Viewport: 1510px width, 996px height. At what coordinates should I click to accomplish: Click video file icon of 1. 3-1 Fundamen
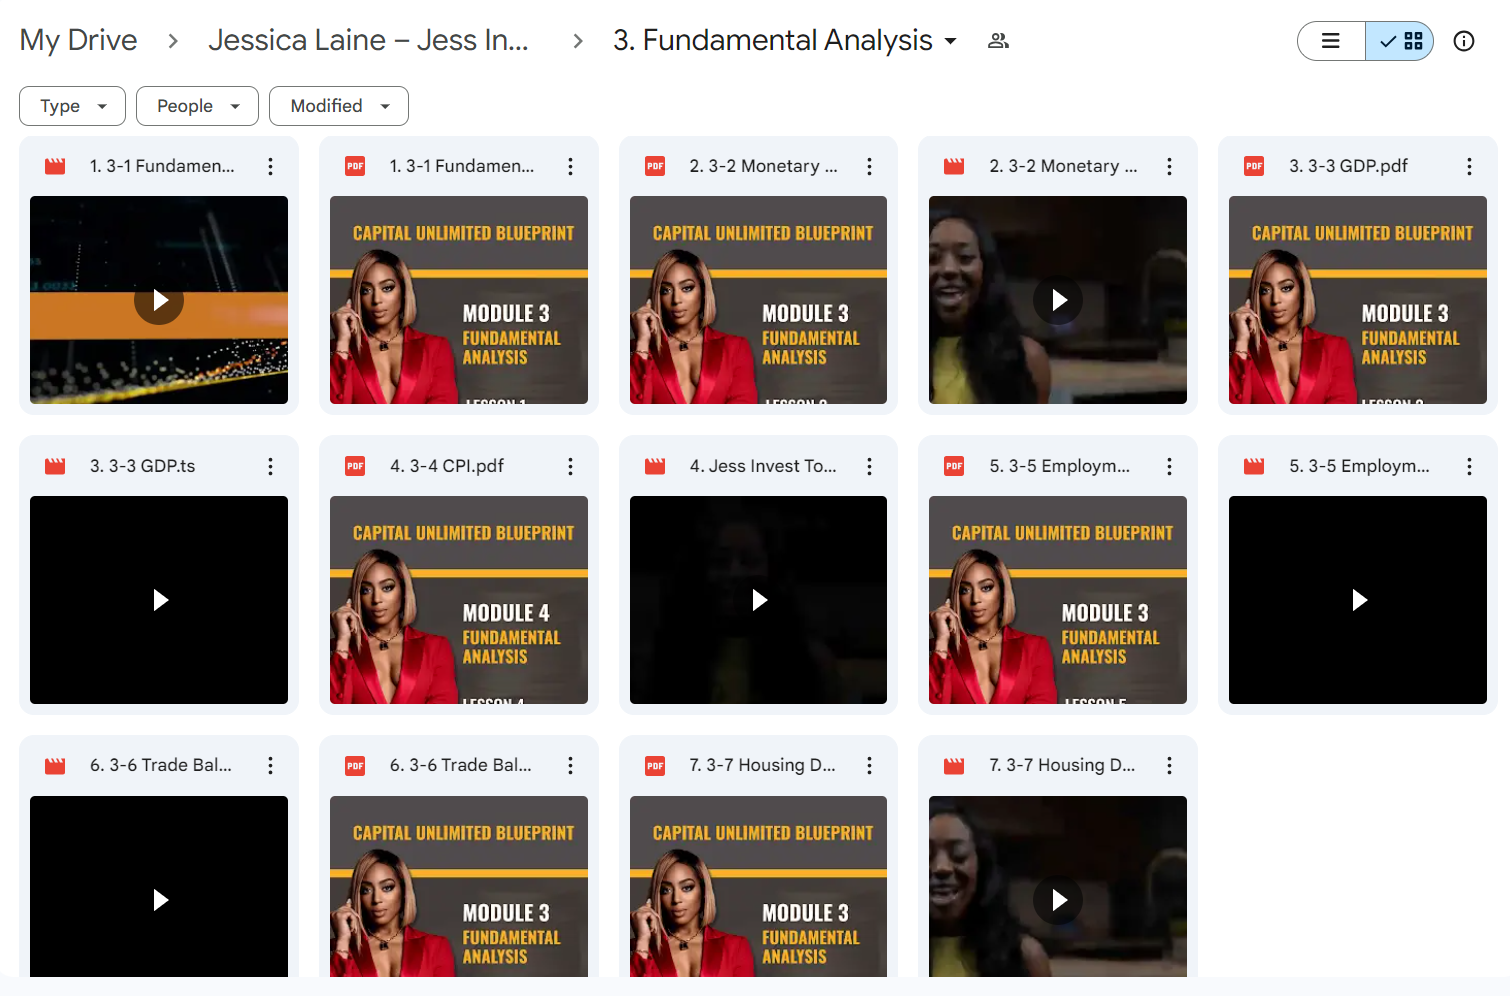[55, 166]
